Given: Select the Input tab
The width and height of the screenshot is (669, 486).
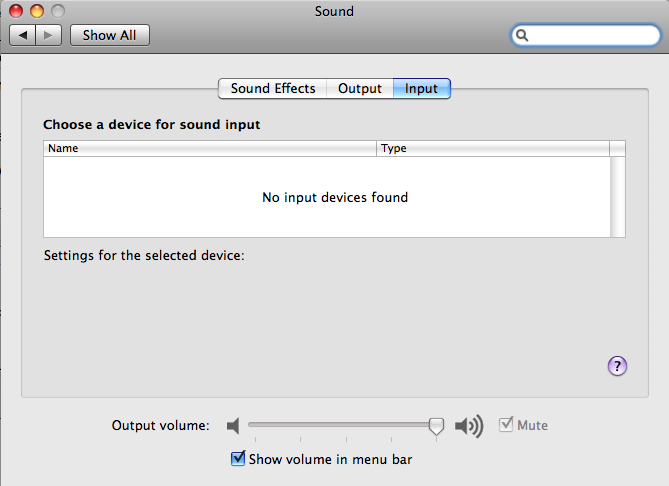Looking at the screenshot, I should click(422, 88).
